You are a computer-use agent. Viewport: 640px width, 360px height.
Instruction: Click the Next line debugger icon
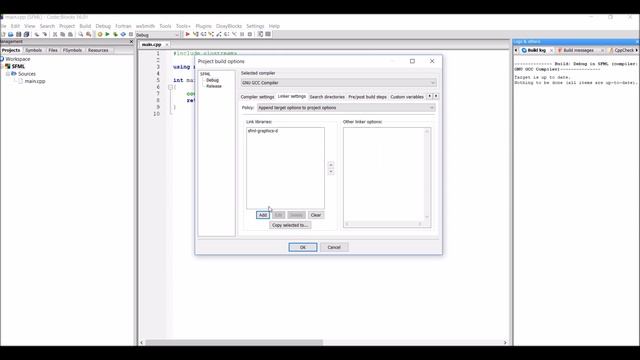[x=203, y=35]
